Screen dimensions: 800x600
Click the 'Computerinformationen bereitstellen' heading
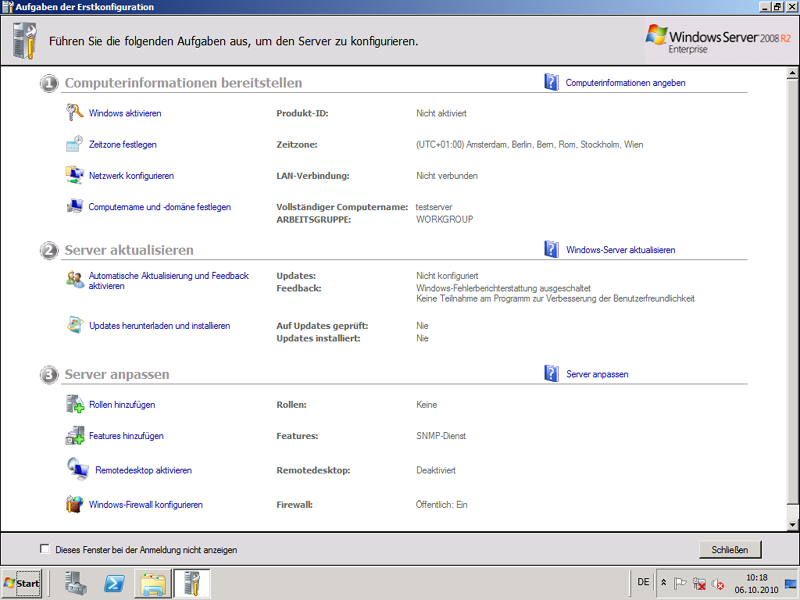pos(183,83)
